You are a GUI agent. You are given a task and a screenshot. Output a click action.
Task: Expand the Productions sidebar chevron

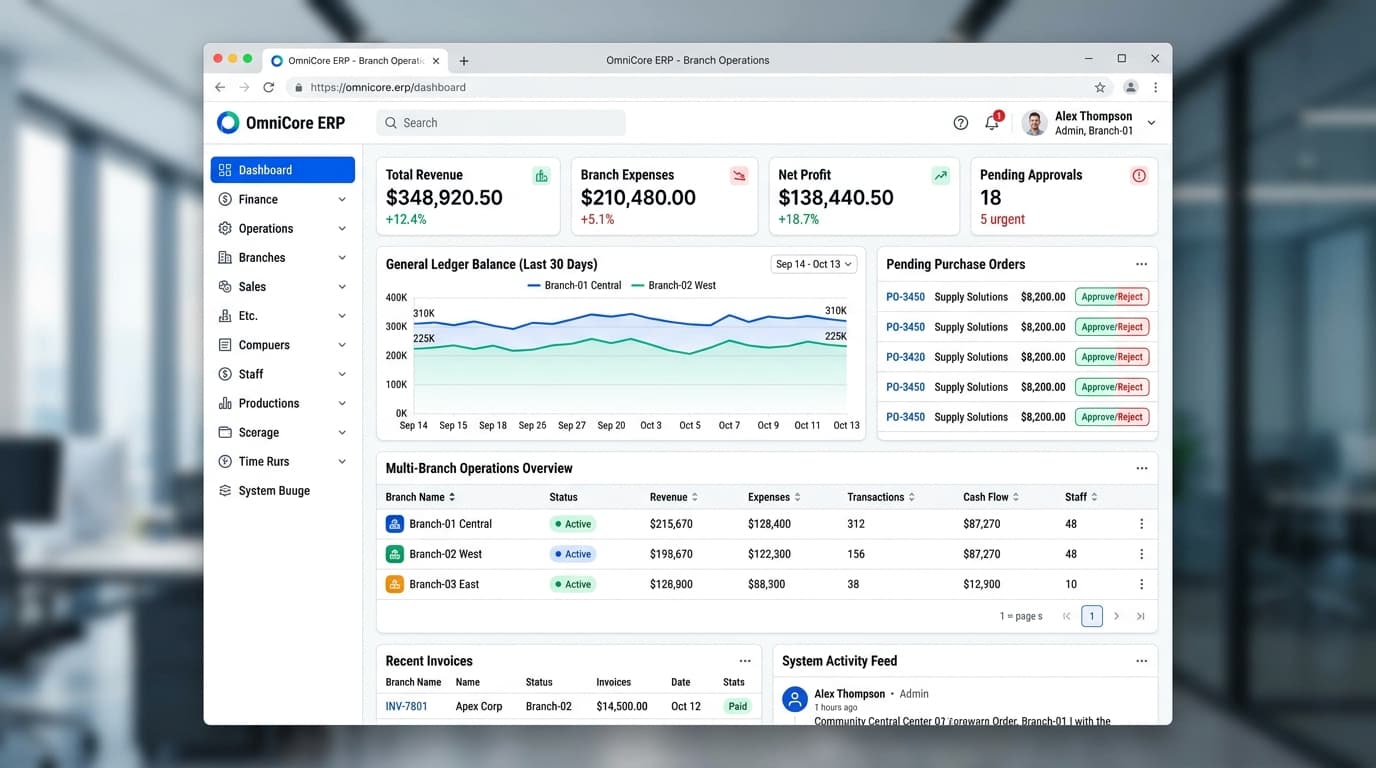pyautogui.click(x=342, y=404)
